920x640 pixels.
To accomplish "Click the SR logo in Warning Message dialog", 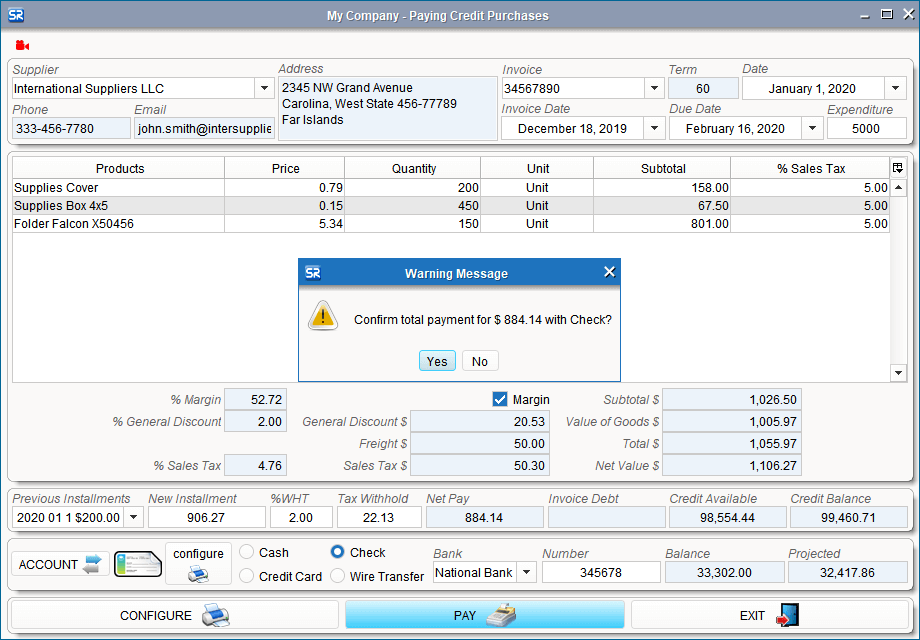I will 313,273.
